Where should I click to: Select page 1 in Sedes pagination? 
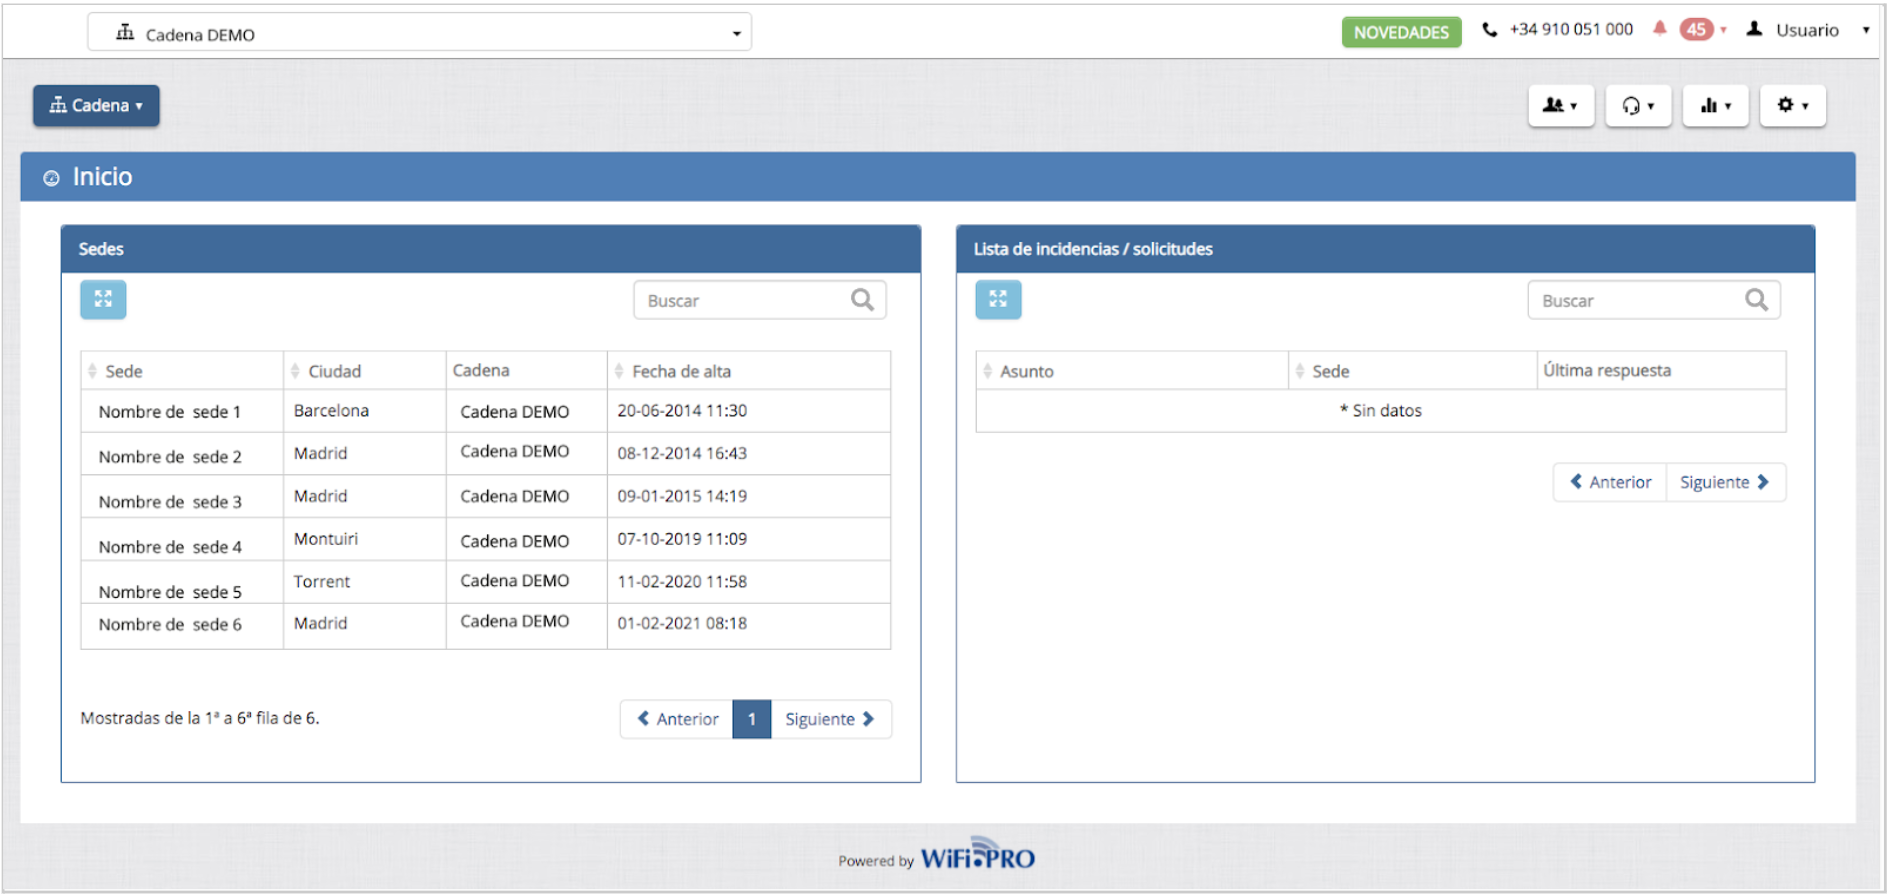click(751, 719)
